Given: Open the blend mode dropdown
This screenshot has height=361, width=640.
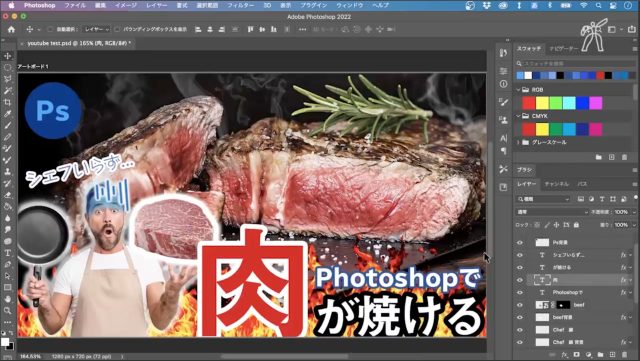Looking at the screenshot, I should (x=552, y=212).
